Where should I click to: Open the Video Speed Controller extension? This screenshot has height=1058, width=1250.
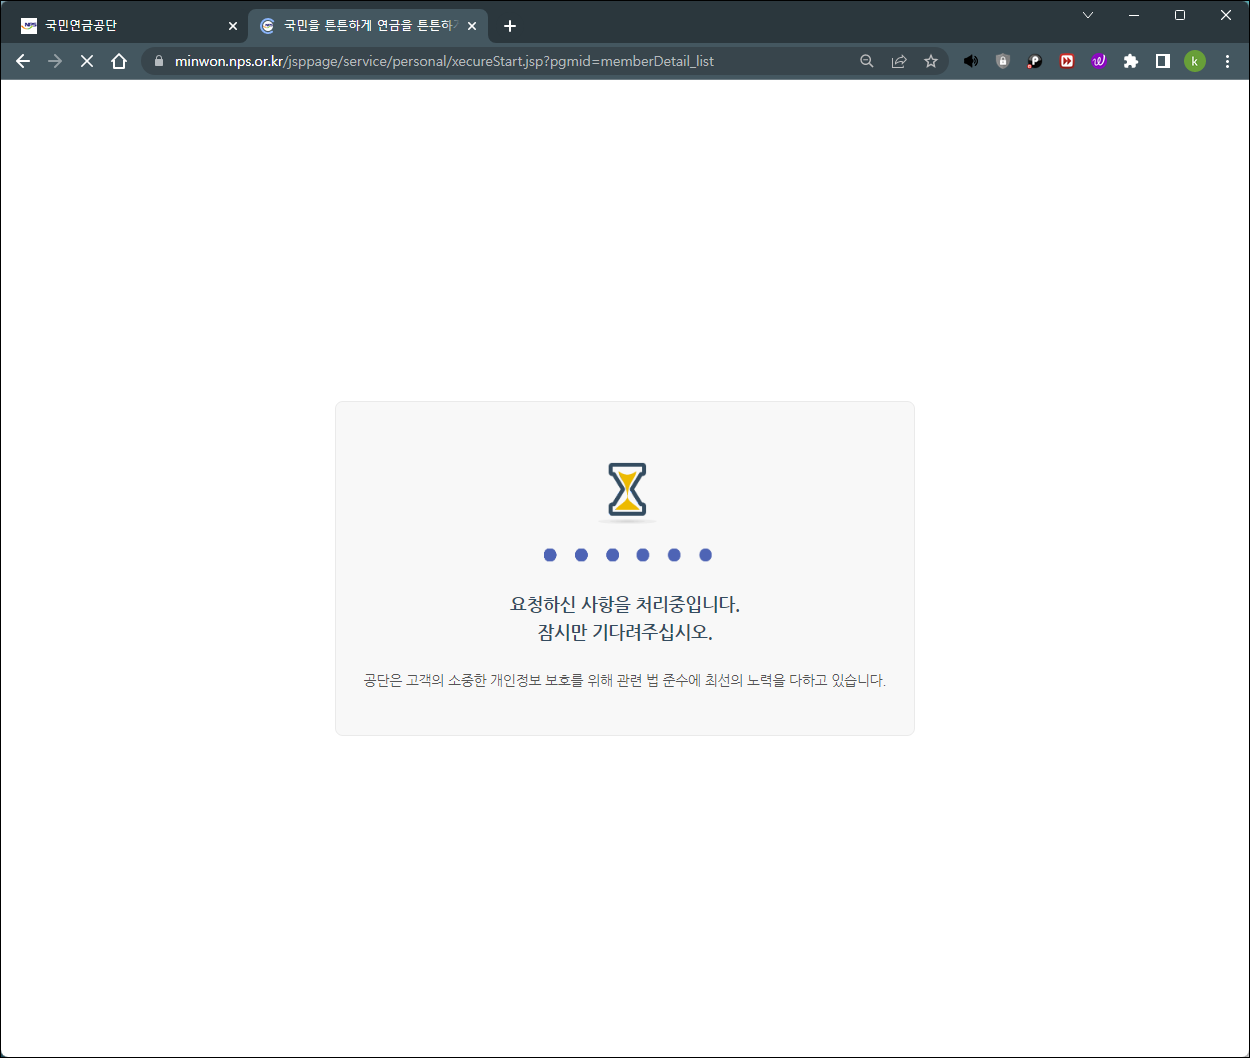point(1066,61)
